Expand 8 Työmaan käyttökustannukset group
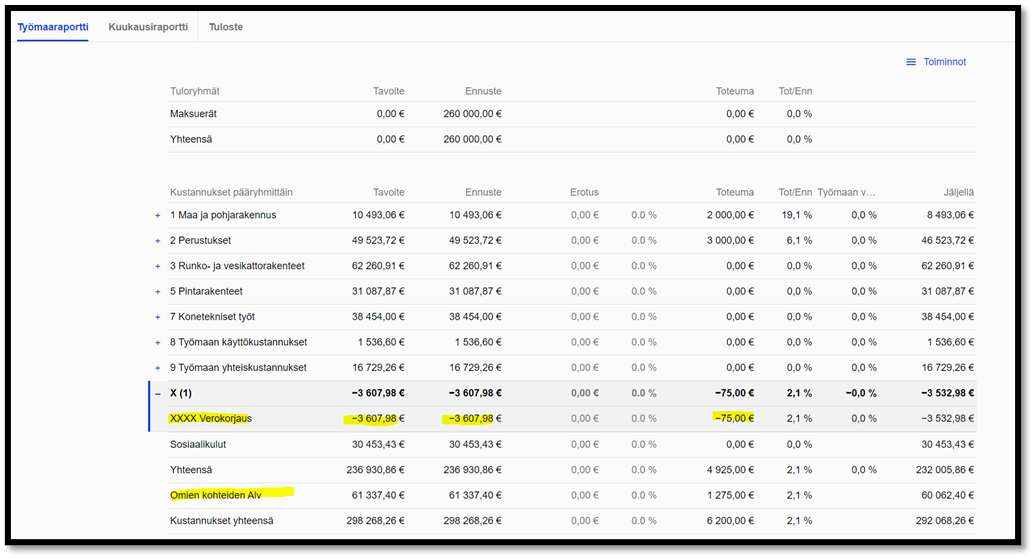 [158, 342]
